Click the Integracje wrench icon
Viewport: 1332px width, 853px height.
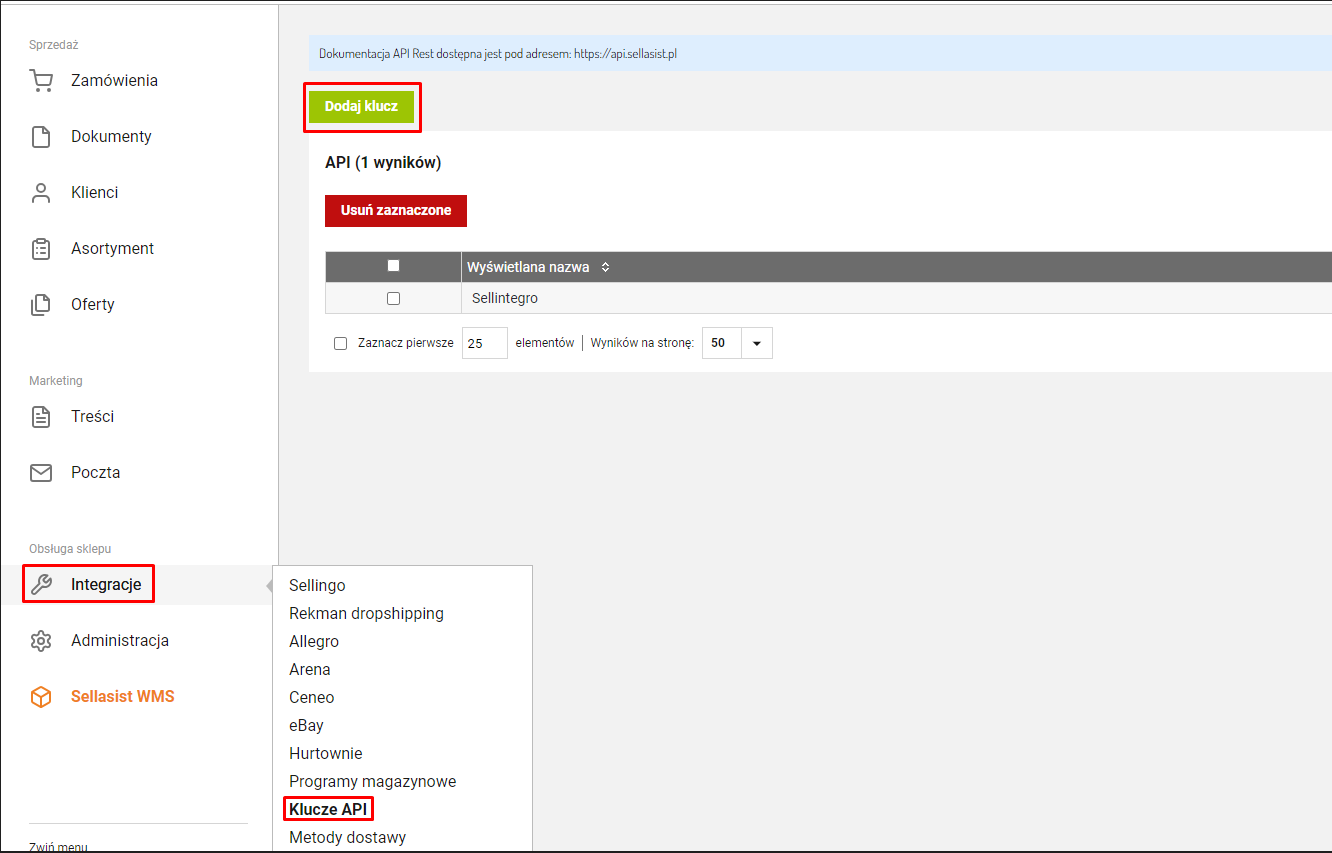pos(41,584)
